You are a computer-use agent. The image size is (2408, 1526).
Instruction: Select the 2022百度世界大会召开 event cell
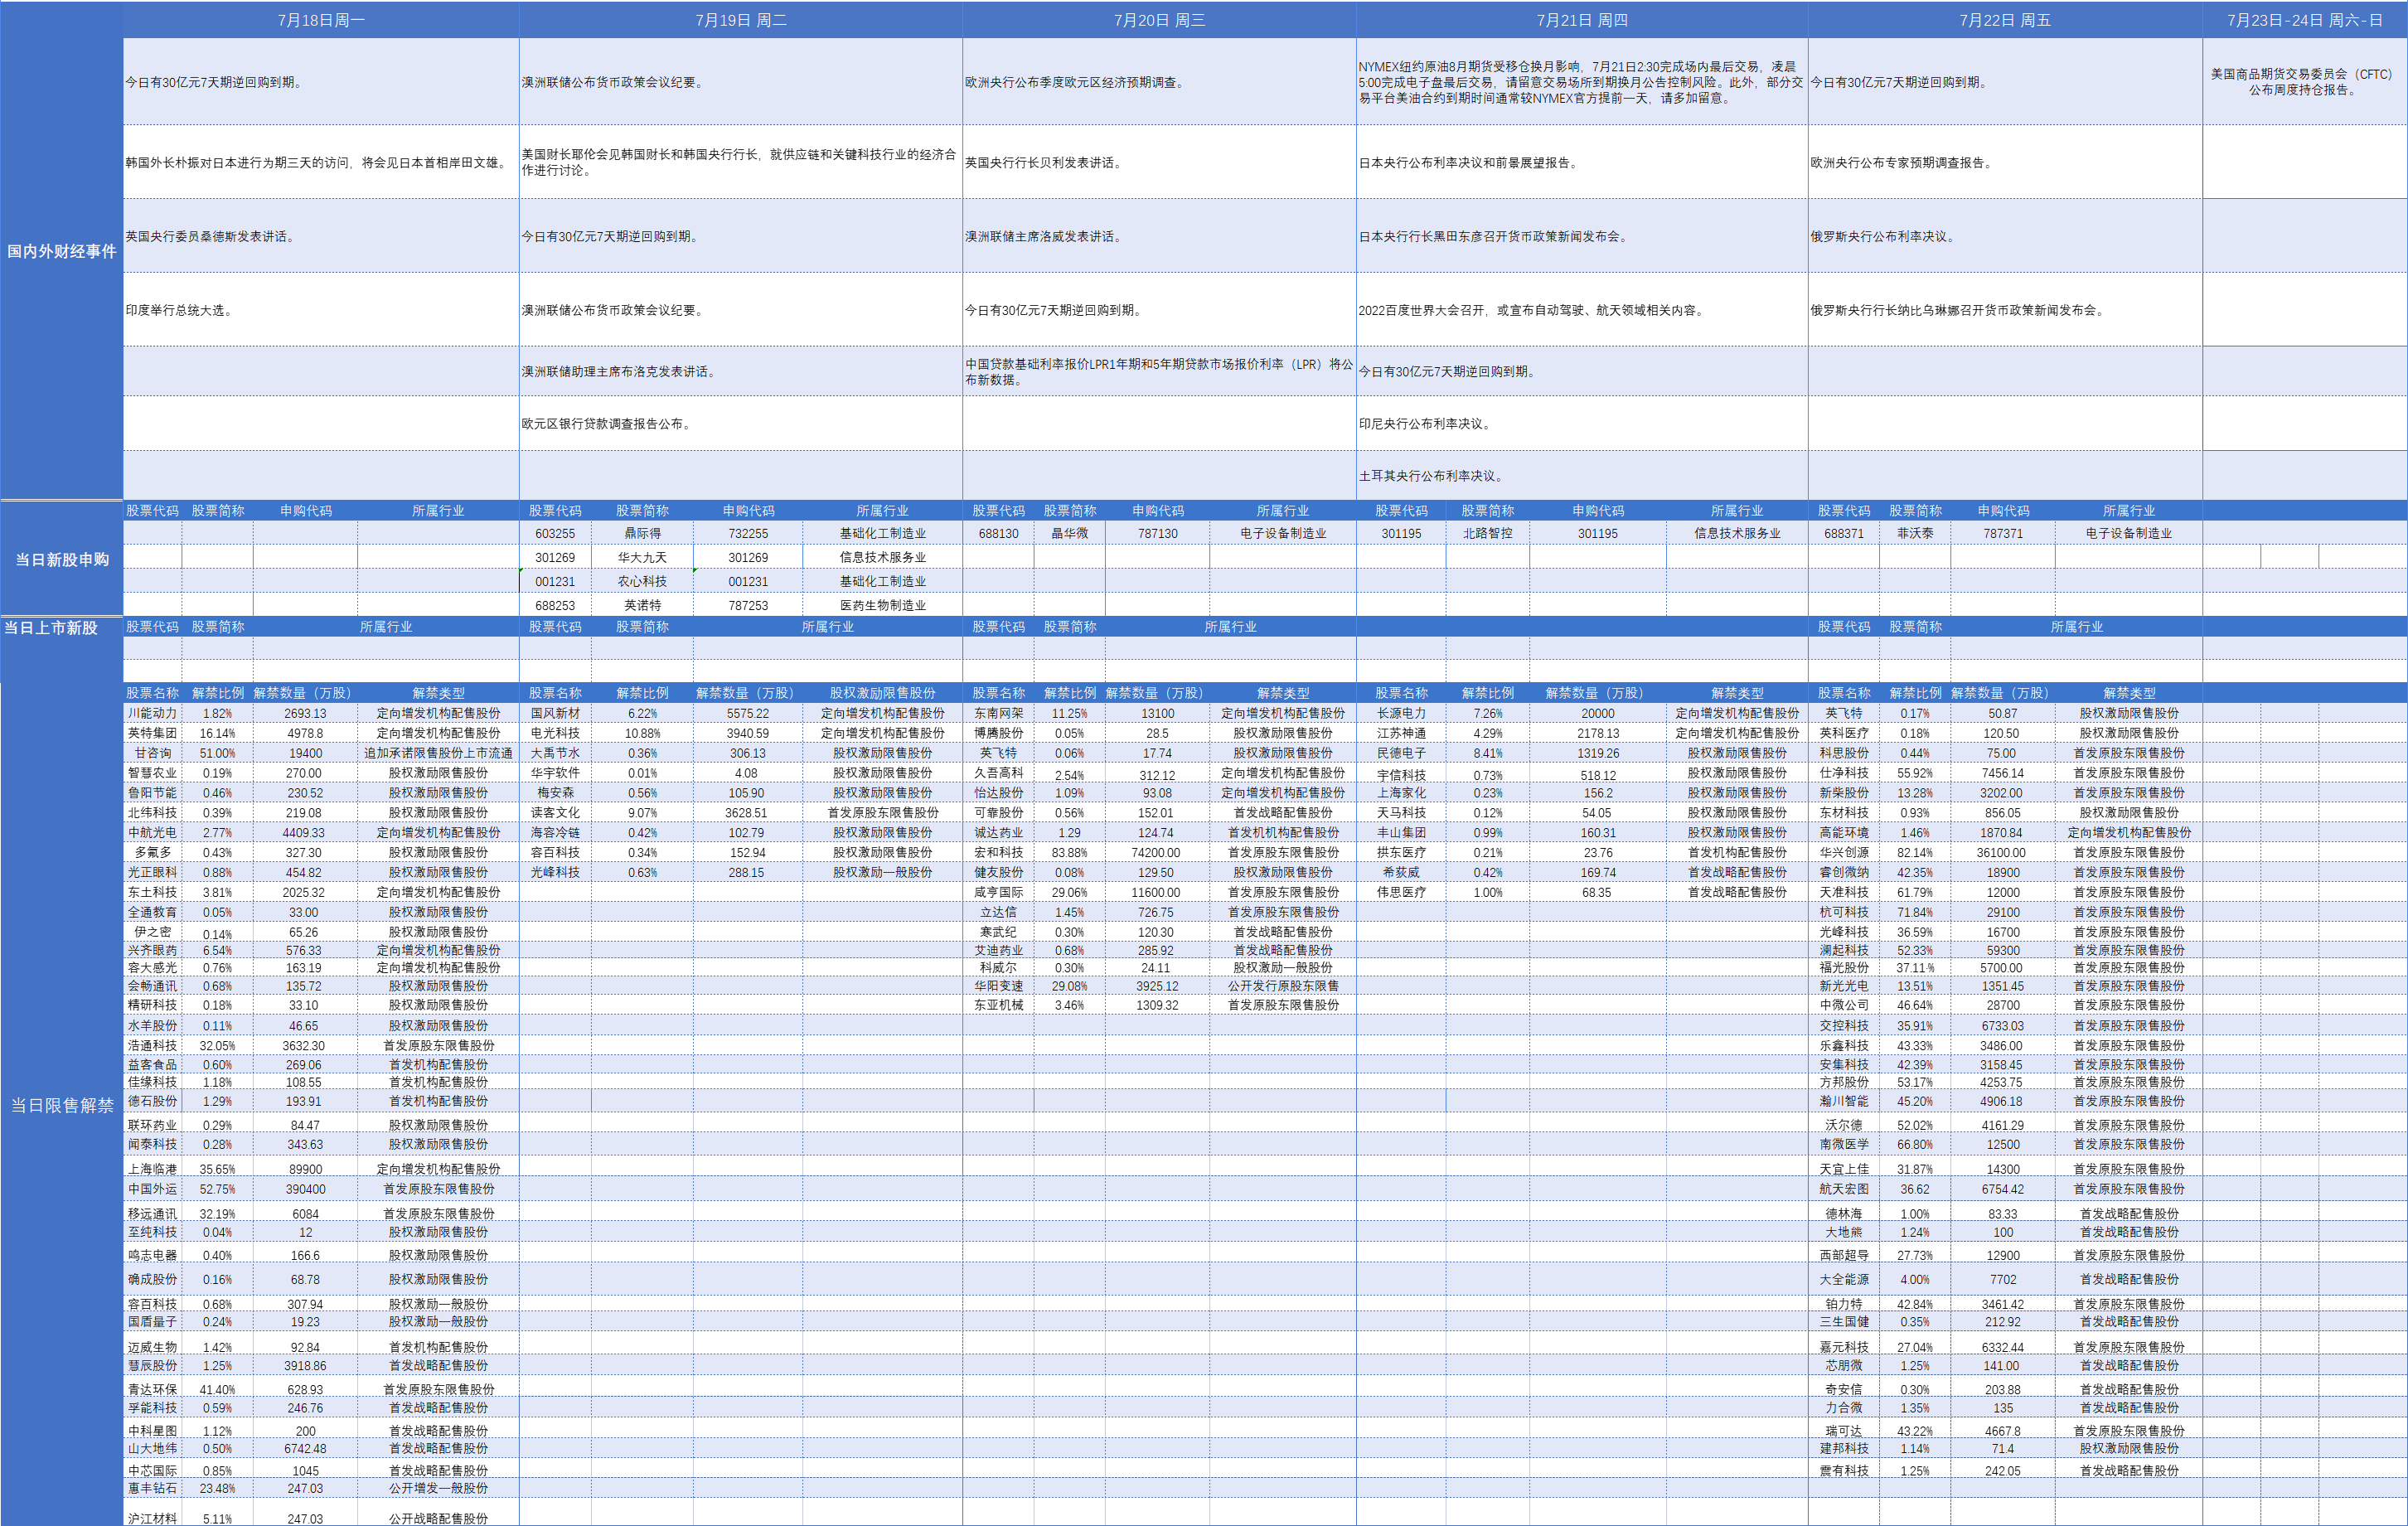coord(1582,310)
